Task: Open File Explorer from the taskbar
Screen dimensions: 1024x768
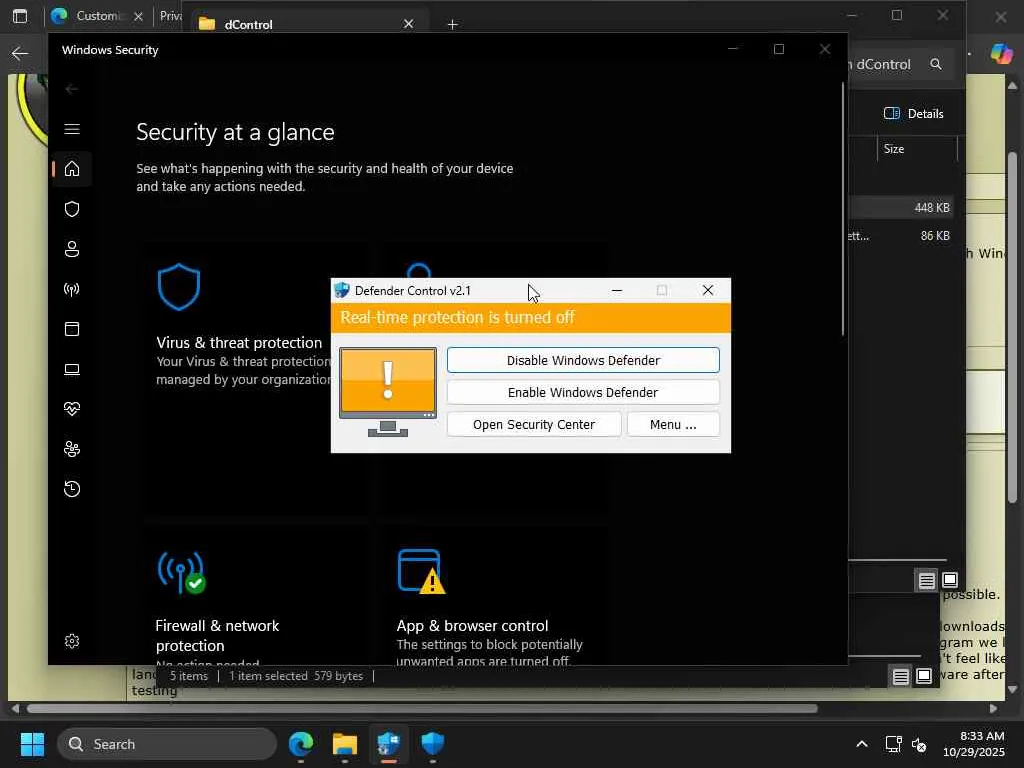Action: pos(345,744)
